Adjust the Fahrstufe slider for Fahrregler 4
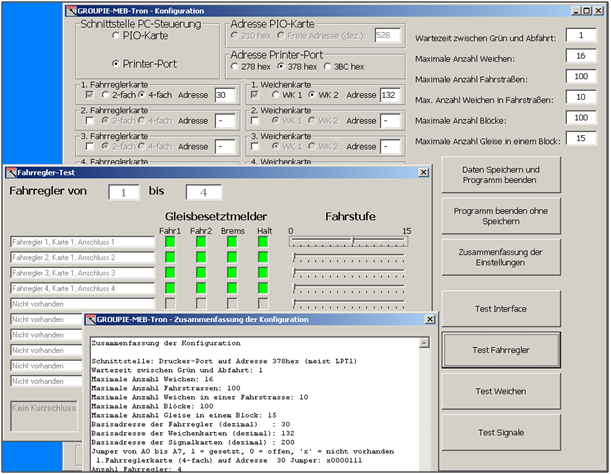This screenshot has width=611, height=474. [x=348, y=288]
